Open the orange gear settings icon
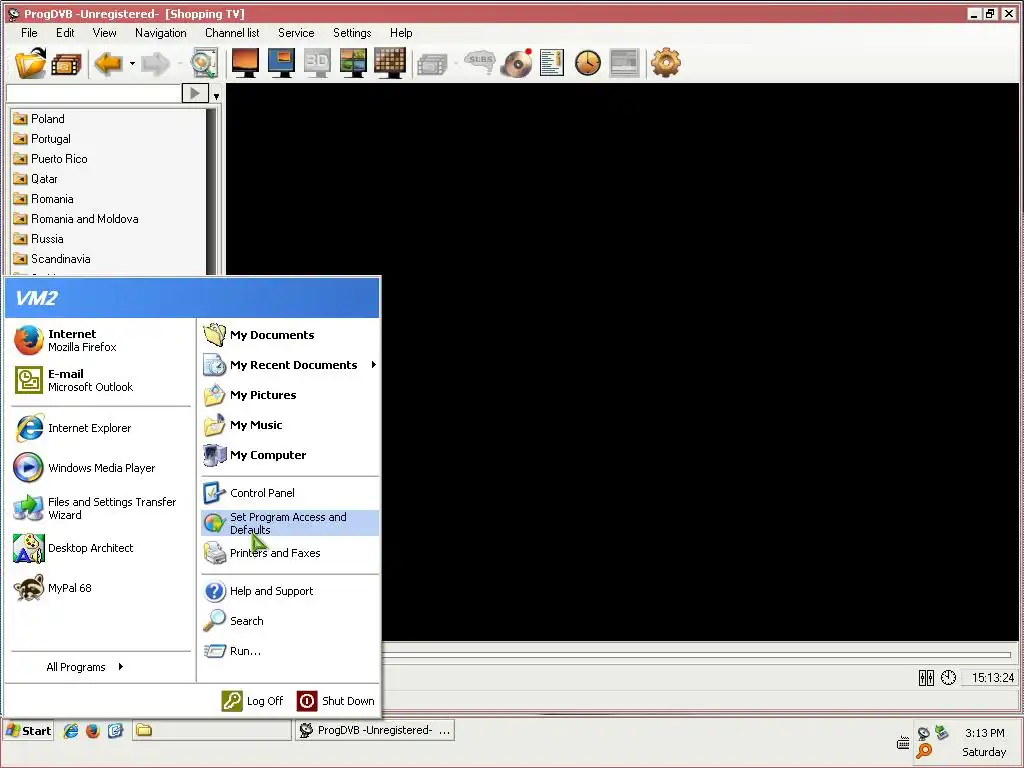Image resolution: width=1024 pixels, height=768 pixels. click(x=665, y=63)
